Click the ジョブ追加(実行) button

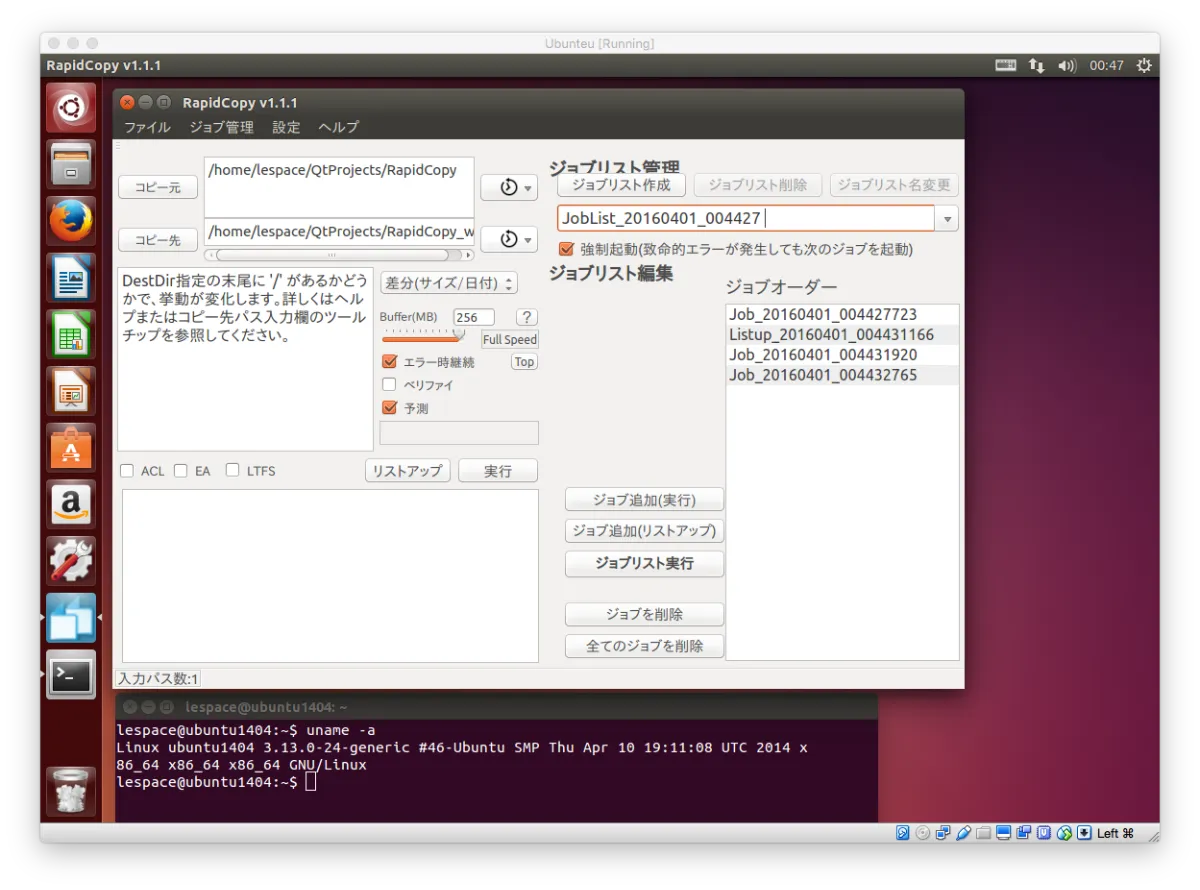644,500
